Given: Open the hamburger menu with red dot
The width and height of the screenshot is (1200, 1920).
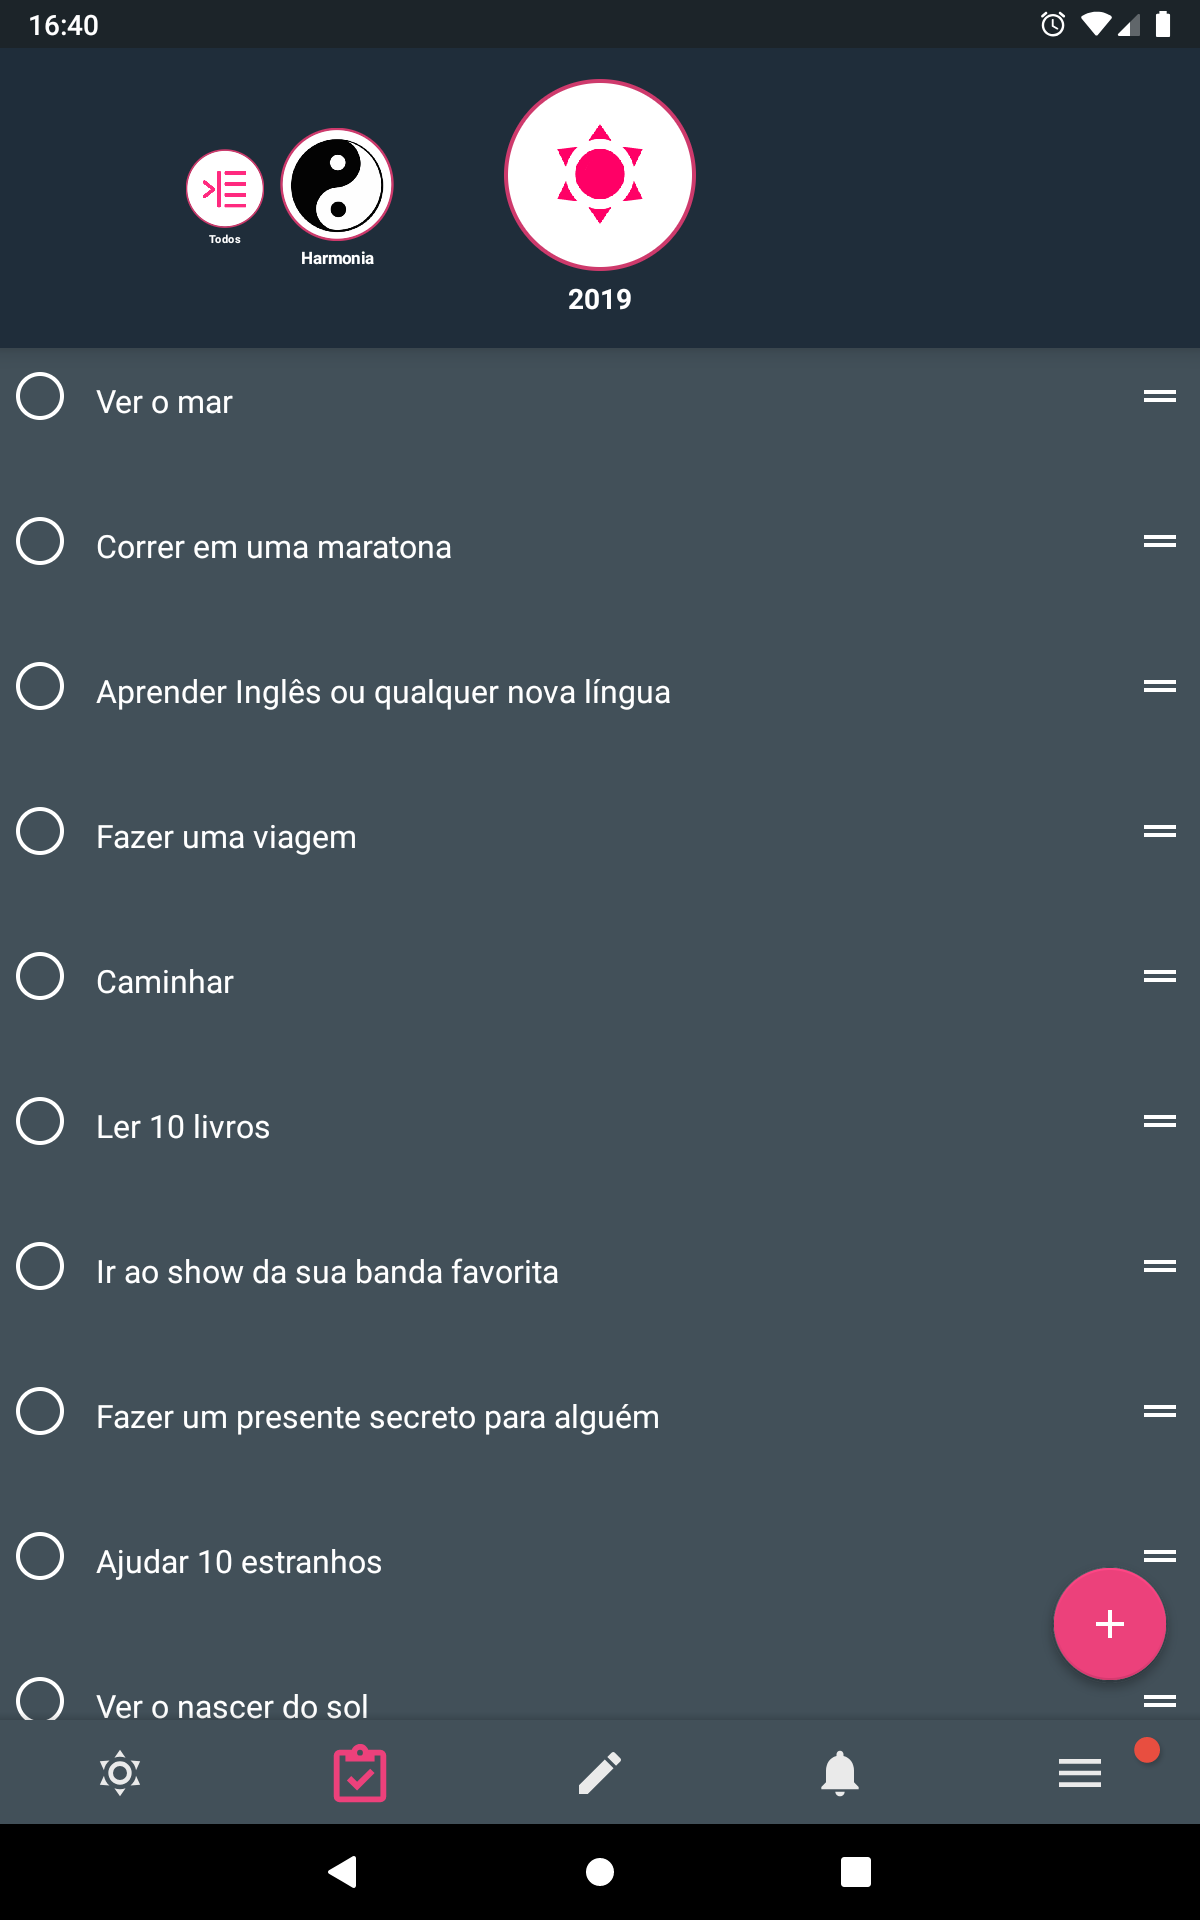Looking at the screenshot, I should click(x=1080, y=1773).
